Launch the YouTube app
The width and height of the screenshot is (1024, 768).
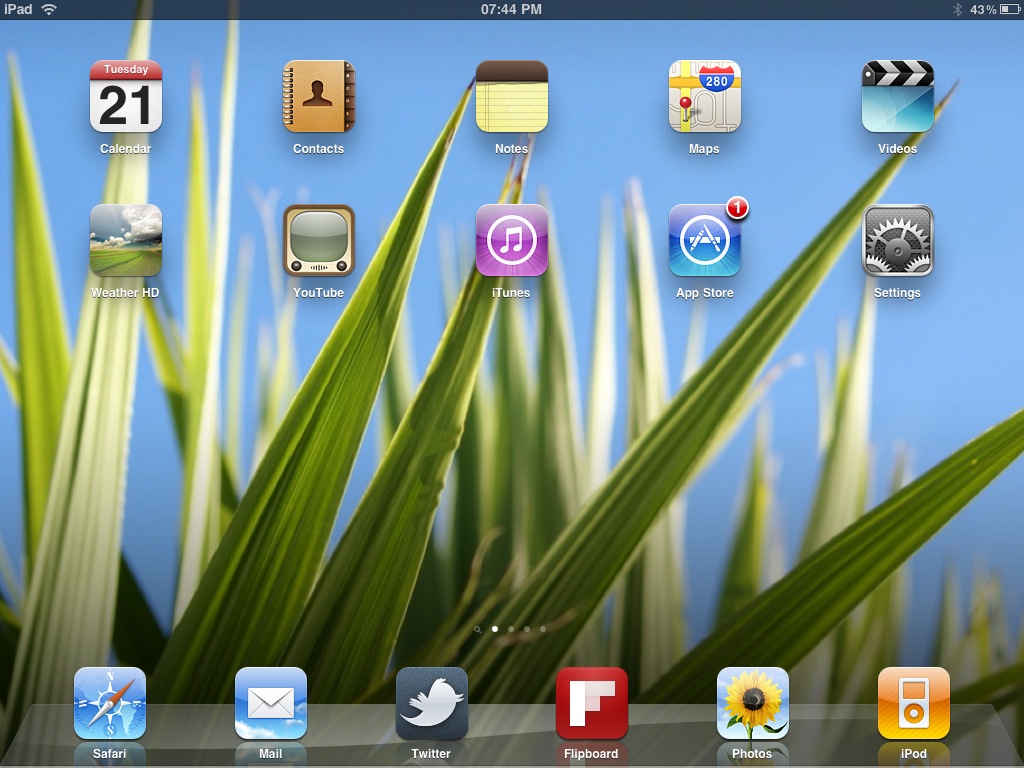[319, 240]
